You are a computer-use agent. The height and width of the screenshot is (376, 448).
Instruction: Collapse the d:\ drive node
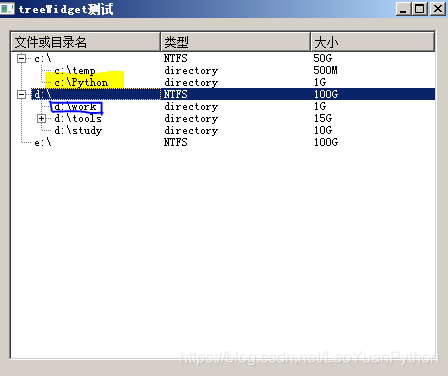[21, 95]
